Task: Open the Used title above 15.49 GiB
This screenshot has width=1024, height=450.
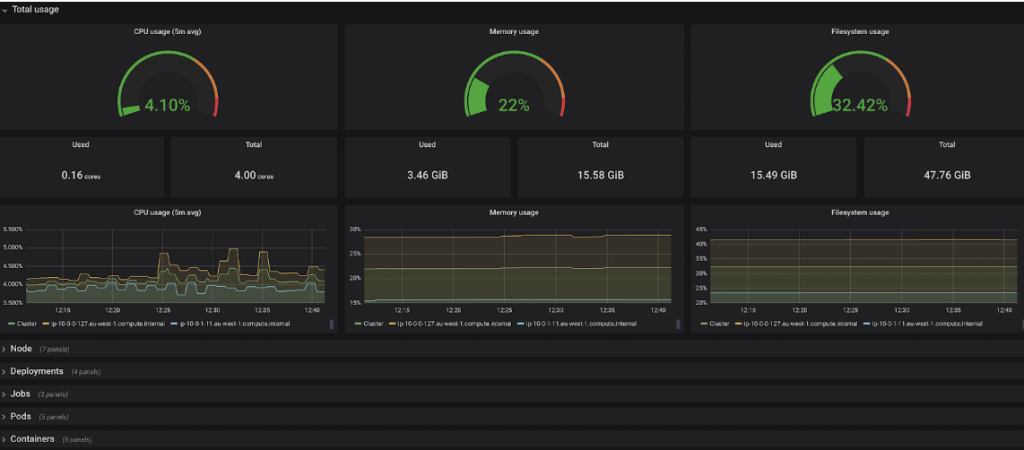Action: coord(773,144)
